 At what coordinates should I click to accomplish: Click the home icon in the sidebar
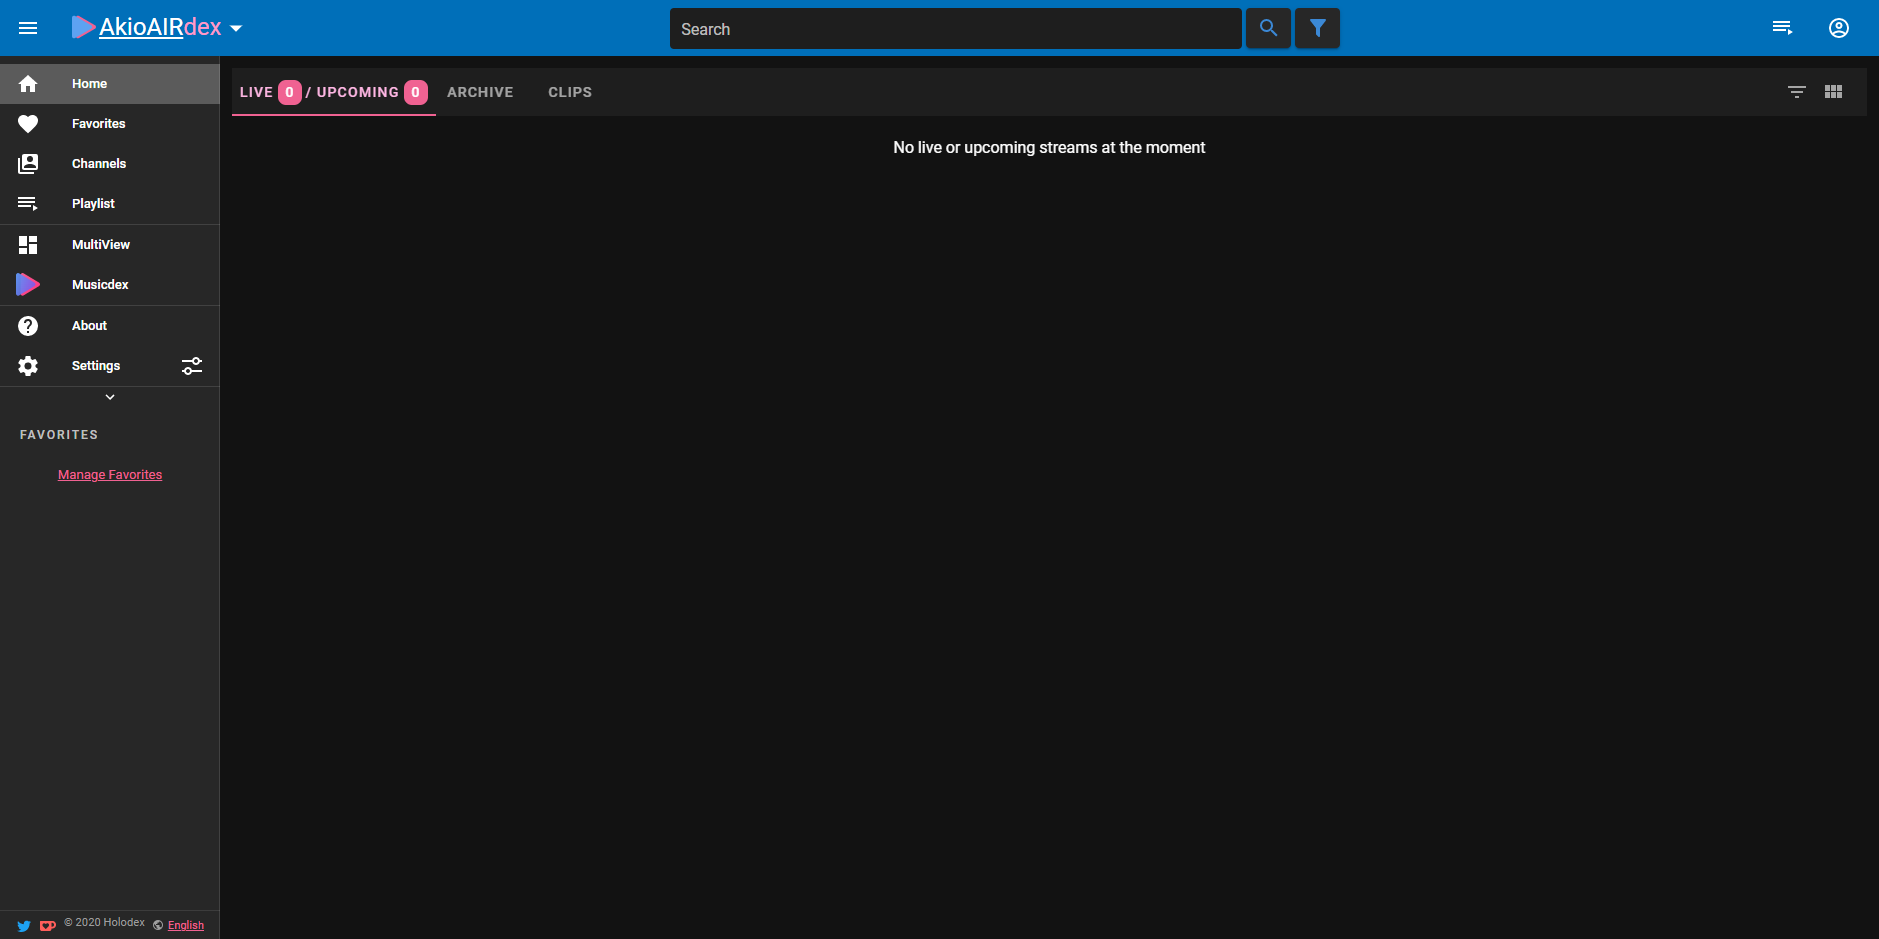tap(28, 84)
